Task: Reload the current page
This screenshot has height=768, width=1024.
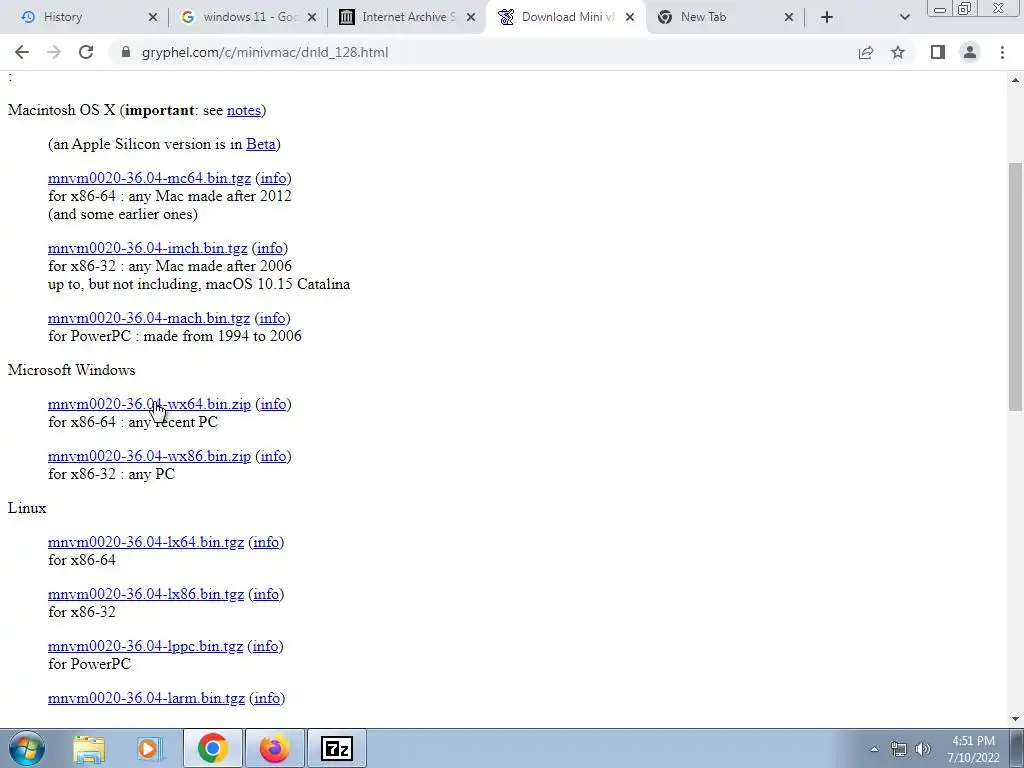Action: (86, 52)
